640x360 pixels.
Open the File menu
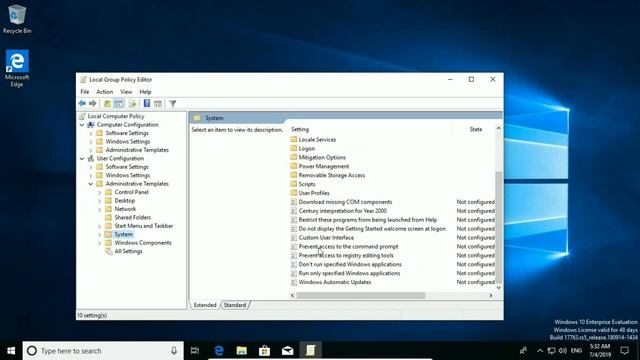pos(84,92)
